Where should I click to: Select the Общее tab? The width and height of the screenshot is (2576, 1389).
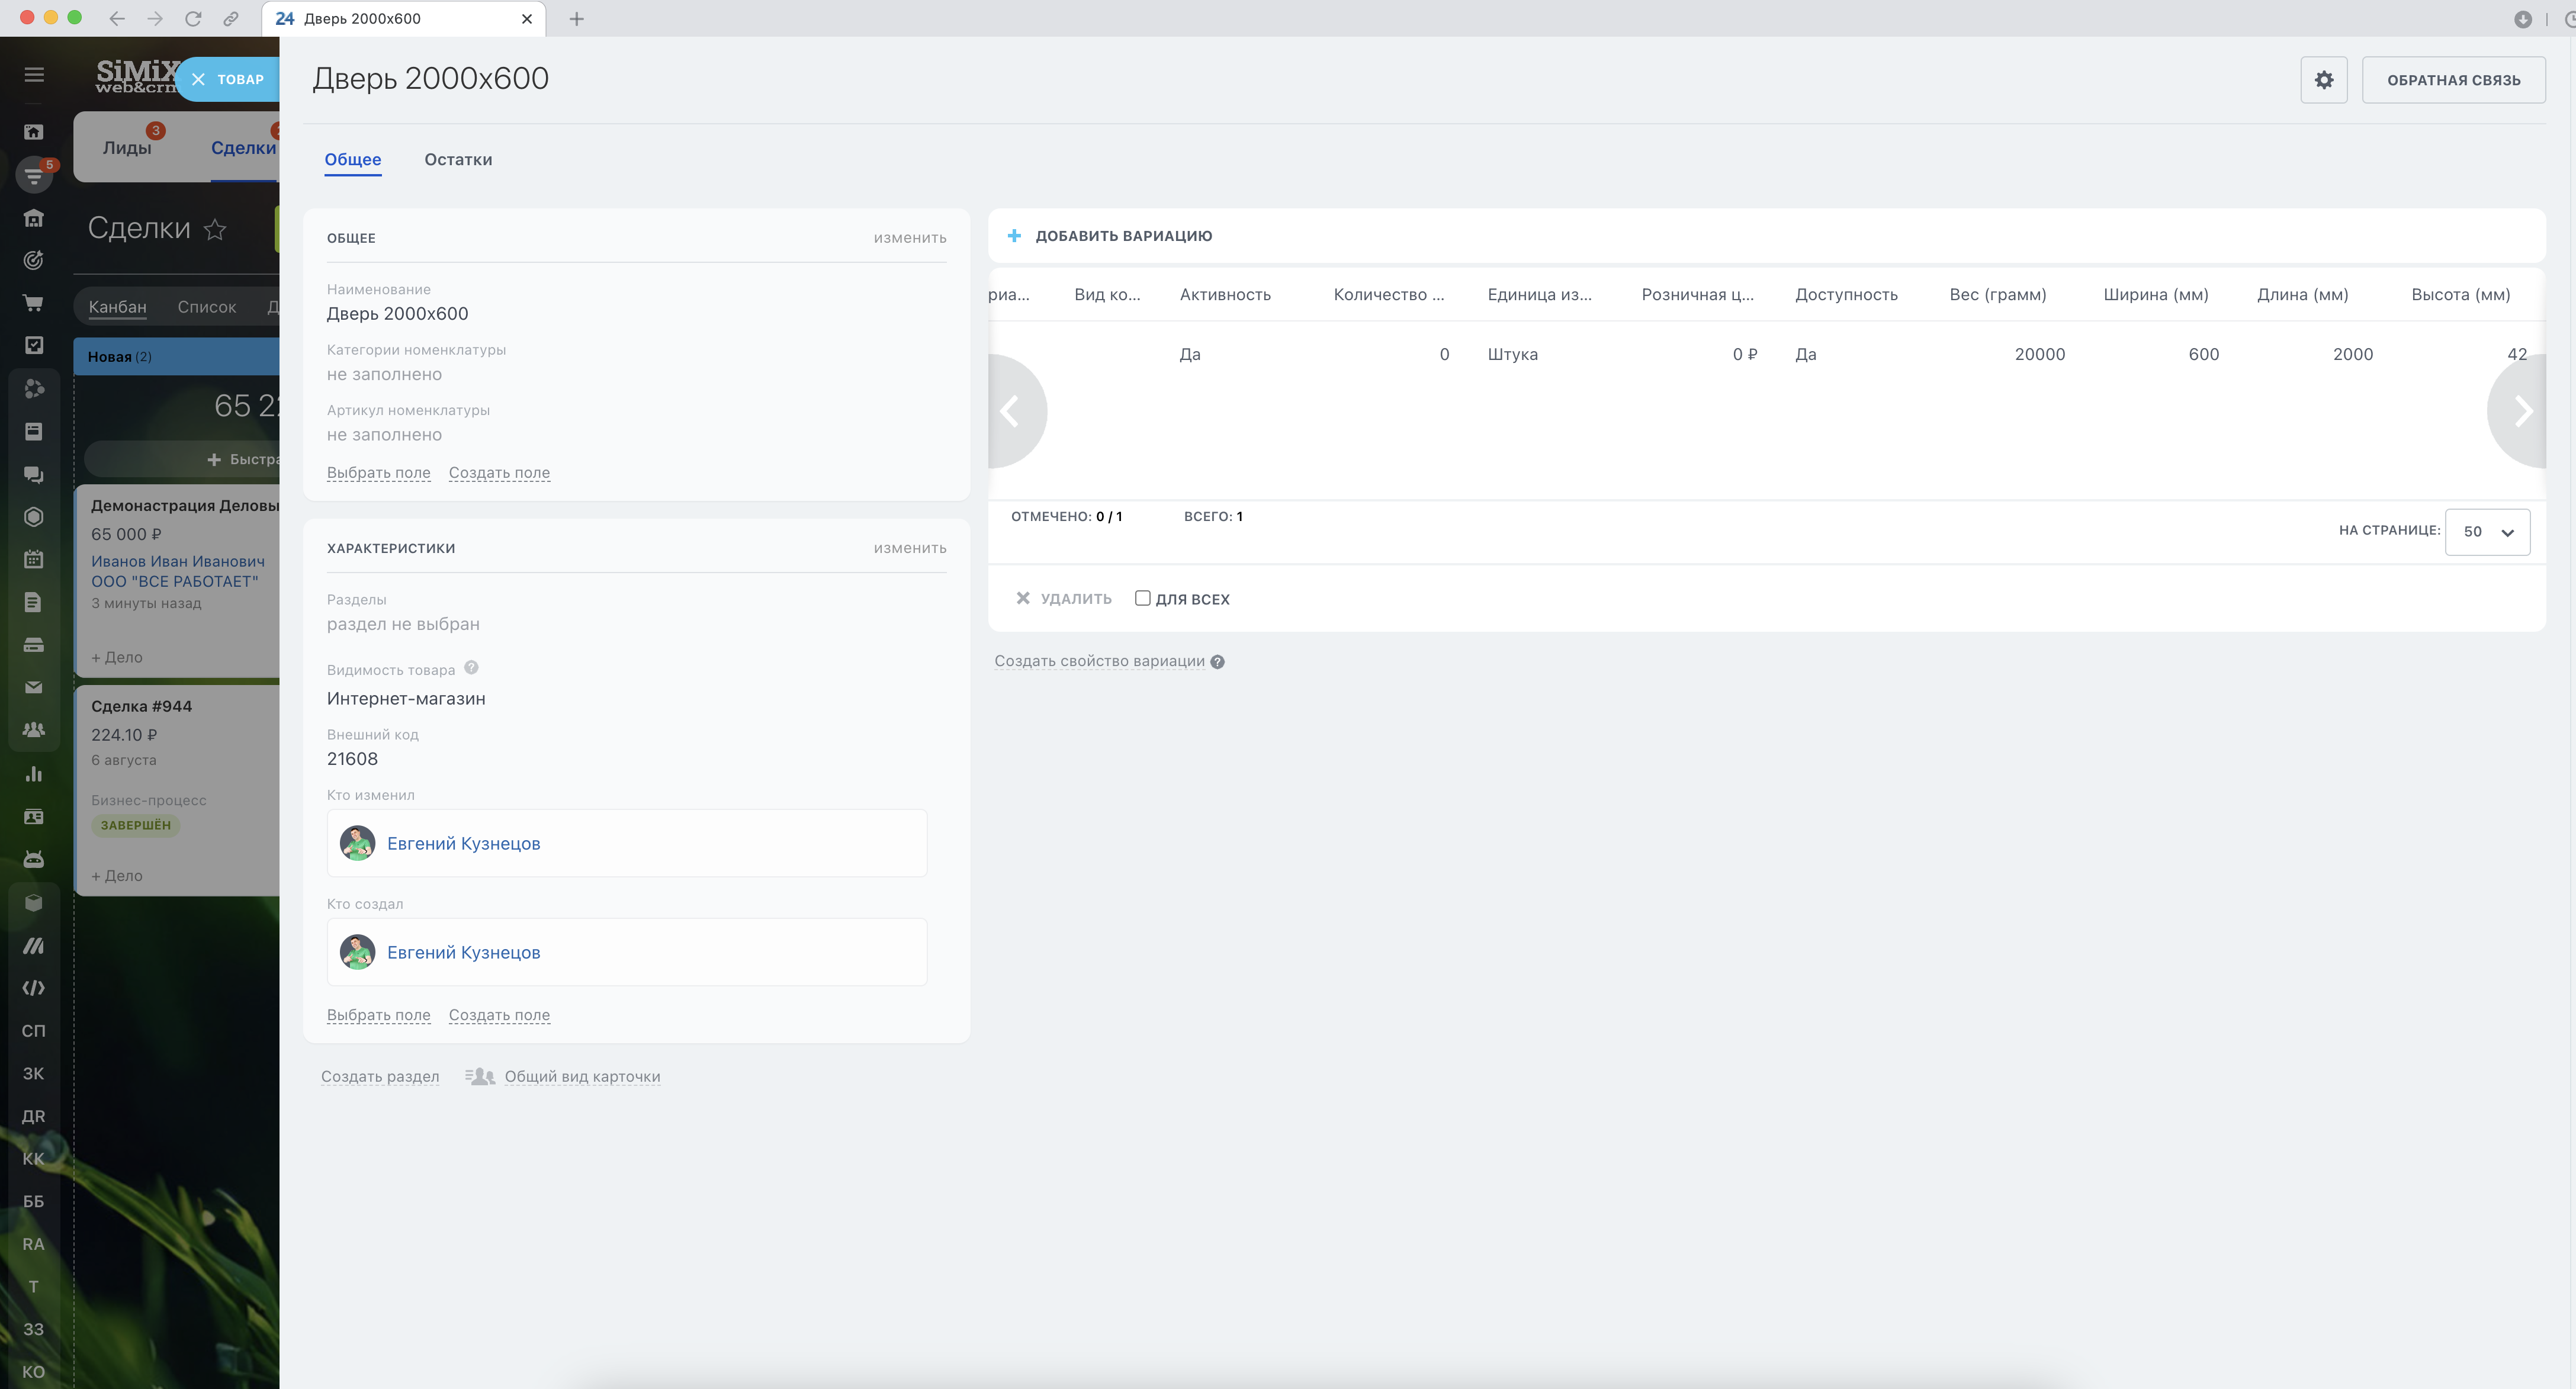pyautogui.click(x=352, y=160)
